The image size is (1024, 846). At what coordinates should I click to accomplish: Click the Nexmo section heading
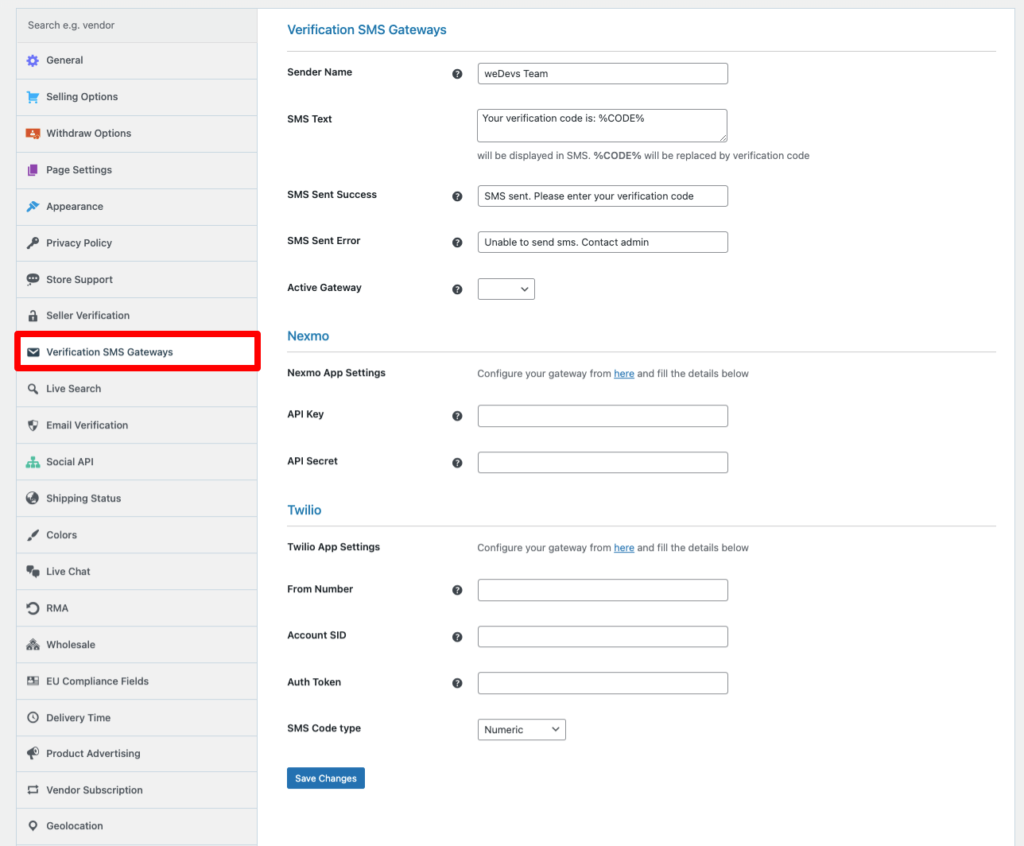tap(308, 336)
